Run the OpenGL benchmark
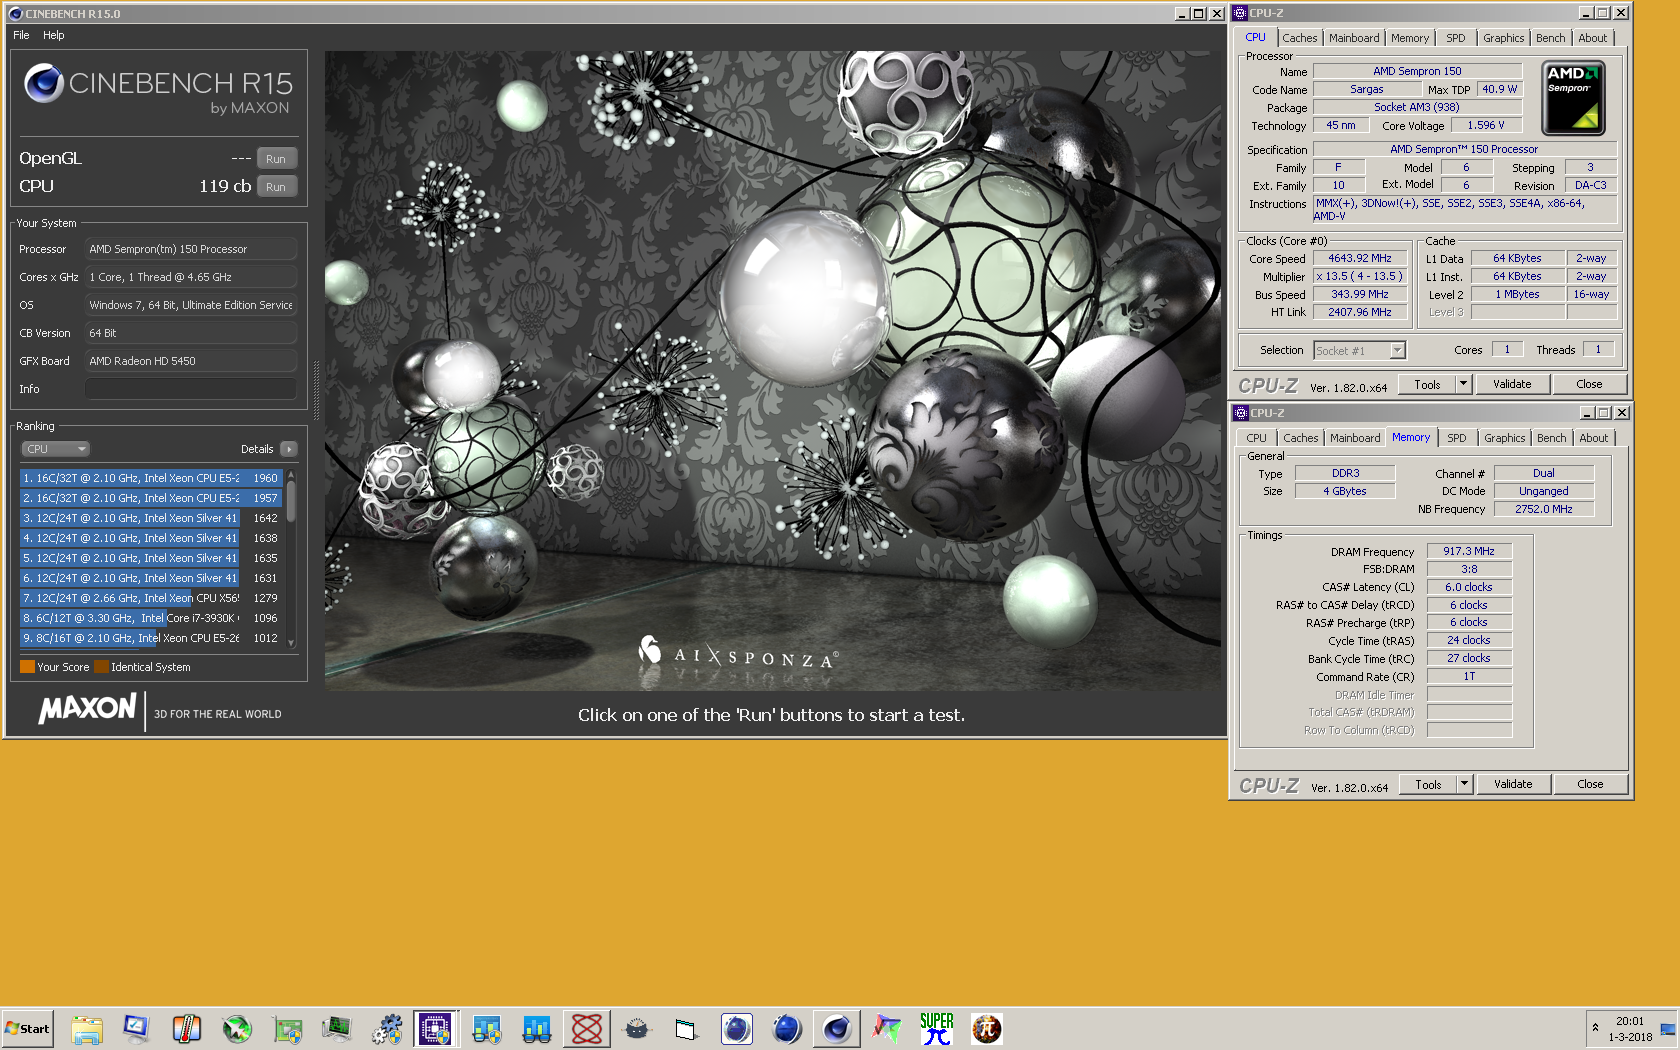Viewport: 1680px width, 1050px height. click(276, 159)
